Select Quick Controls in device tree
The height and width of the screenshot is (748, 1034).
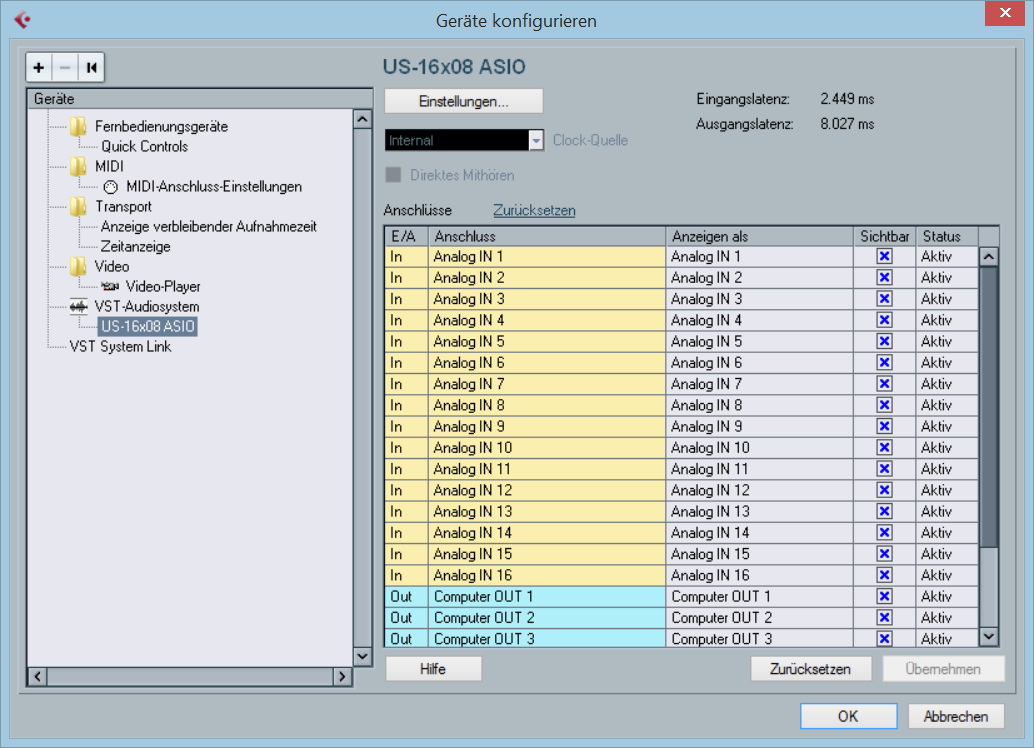point(144,146)
